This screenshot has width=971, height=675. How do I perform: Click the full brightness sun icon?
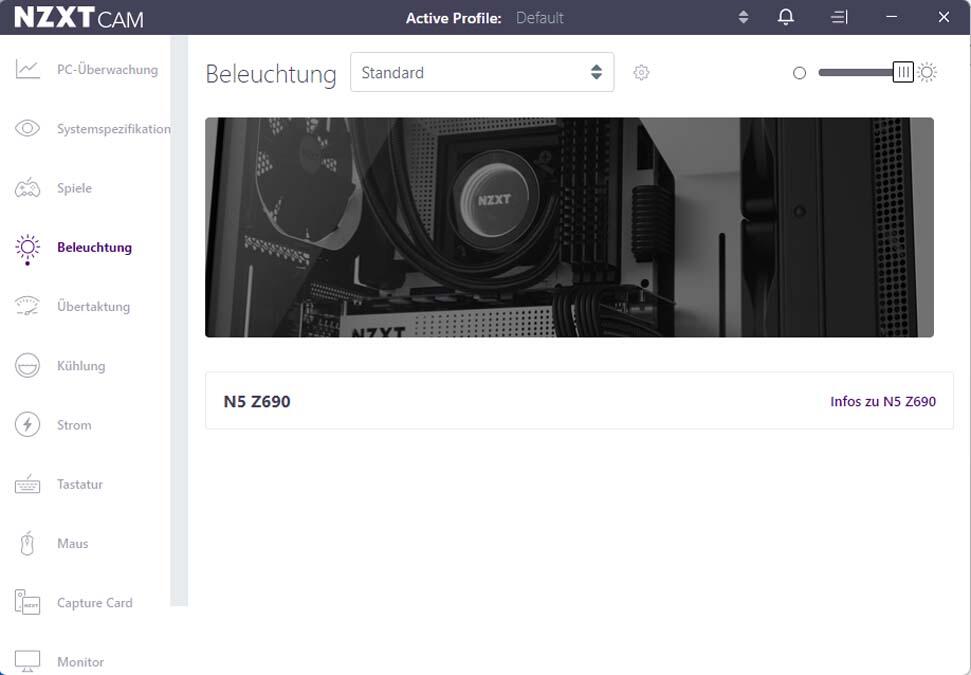click(x=927, y=72)
